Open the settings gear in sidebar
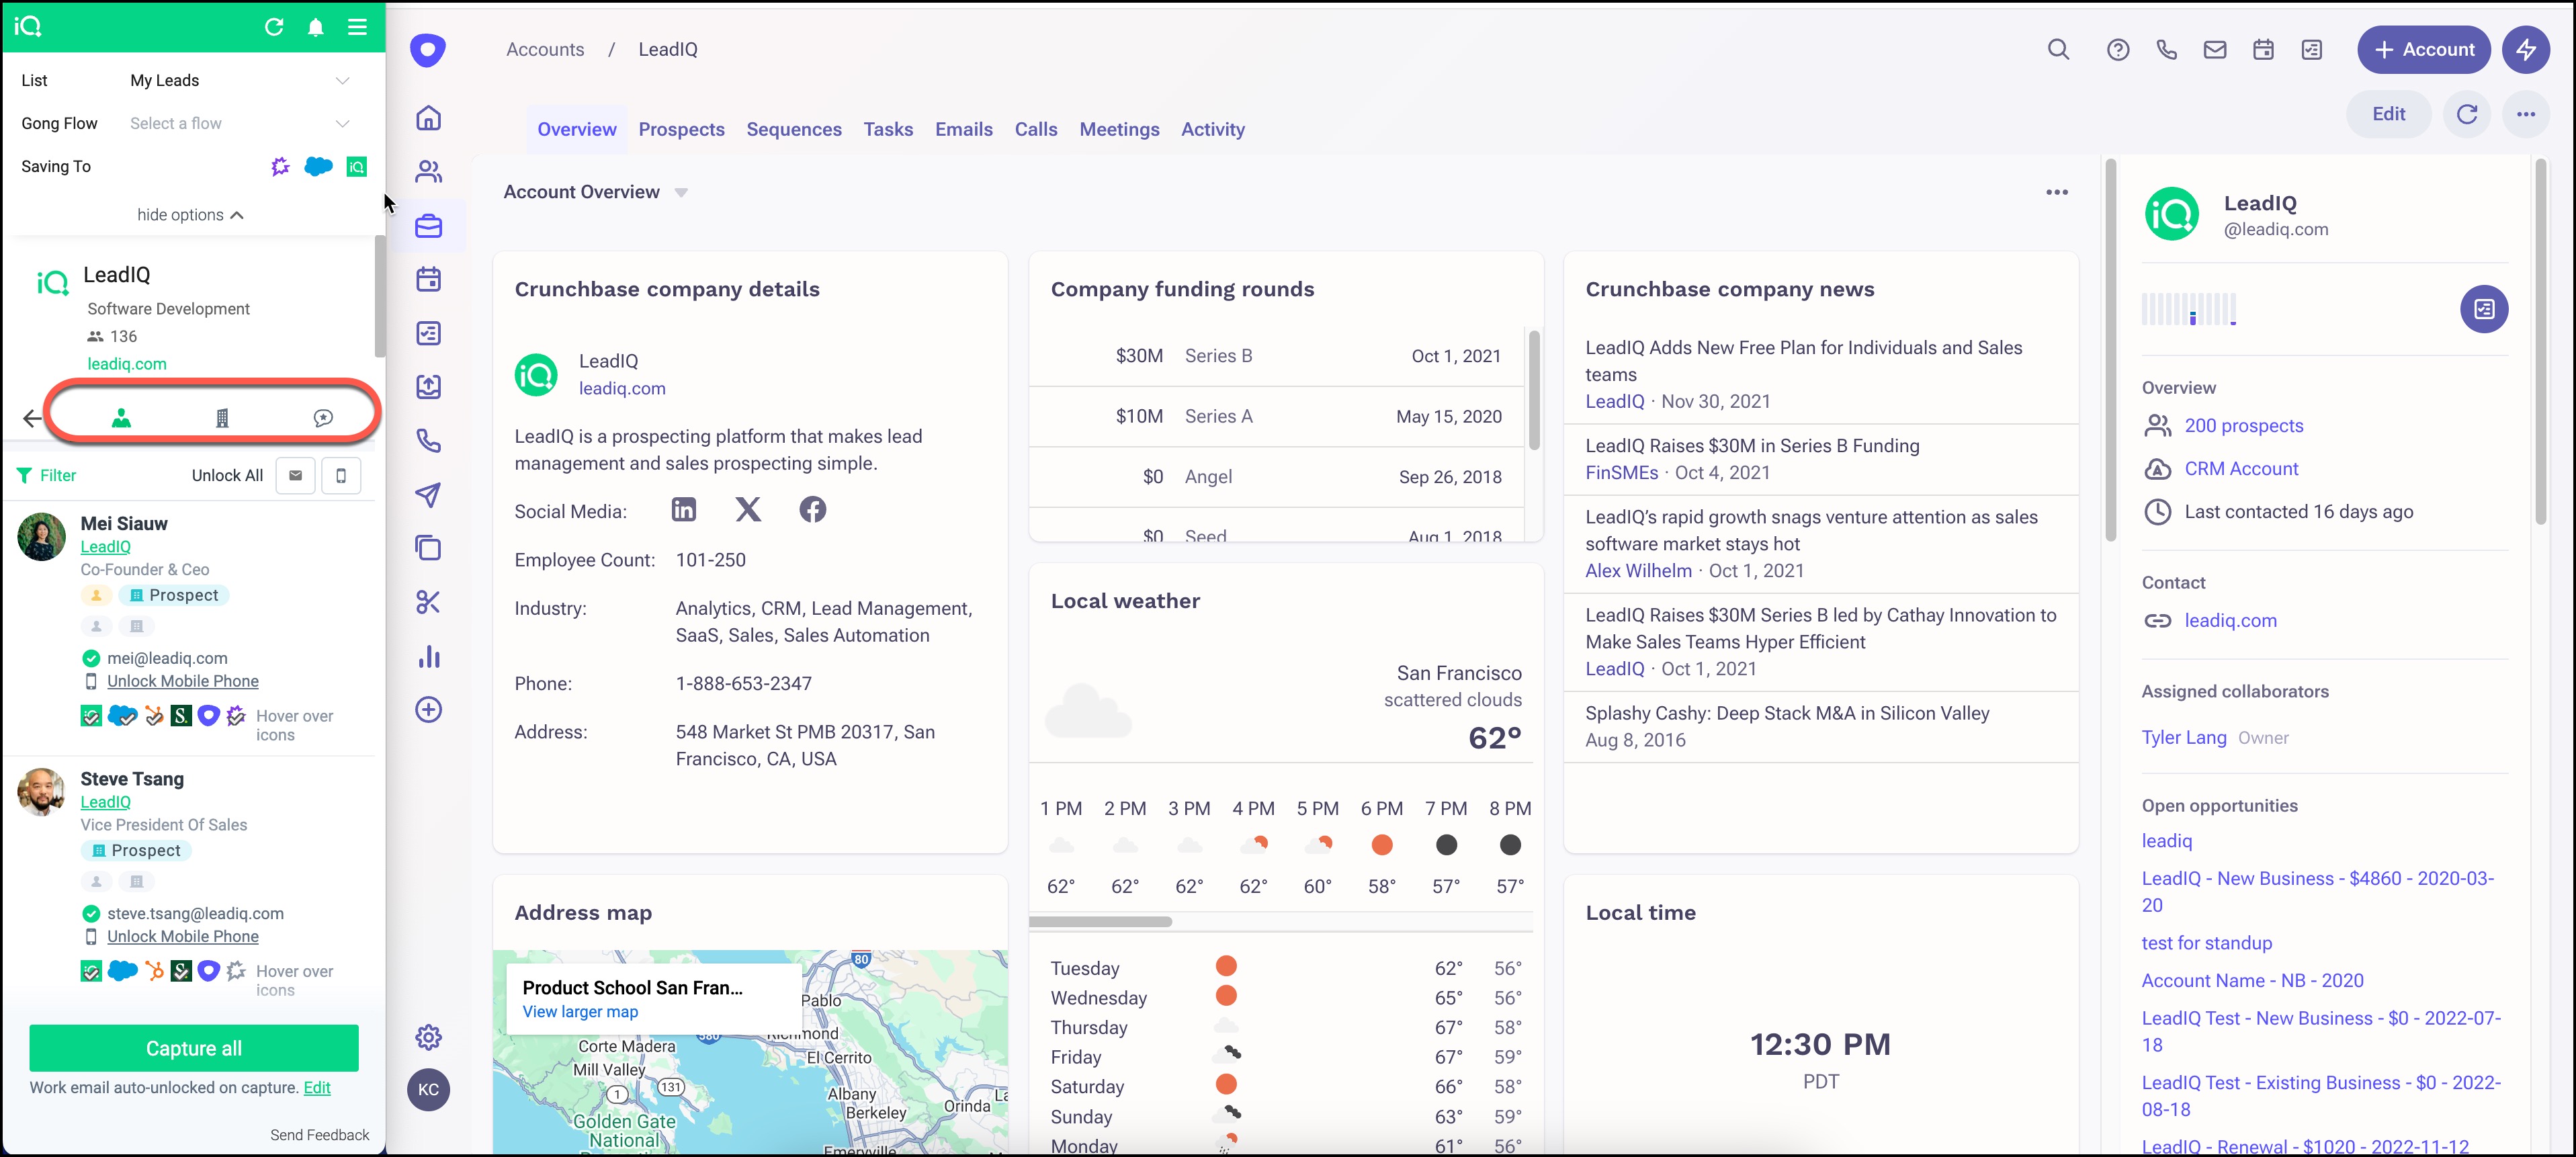This screenshot has height=1157, width=2576. tap(428, 1037)
